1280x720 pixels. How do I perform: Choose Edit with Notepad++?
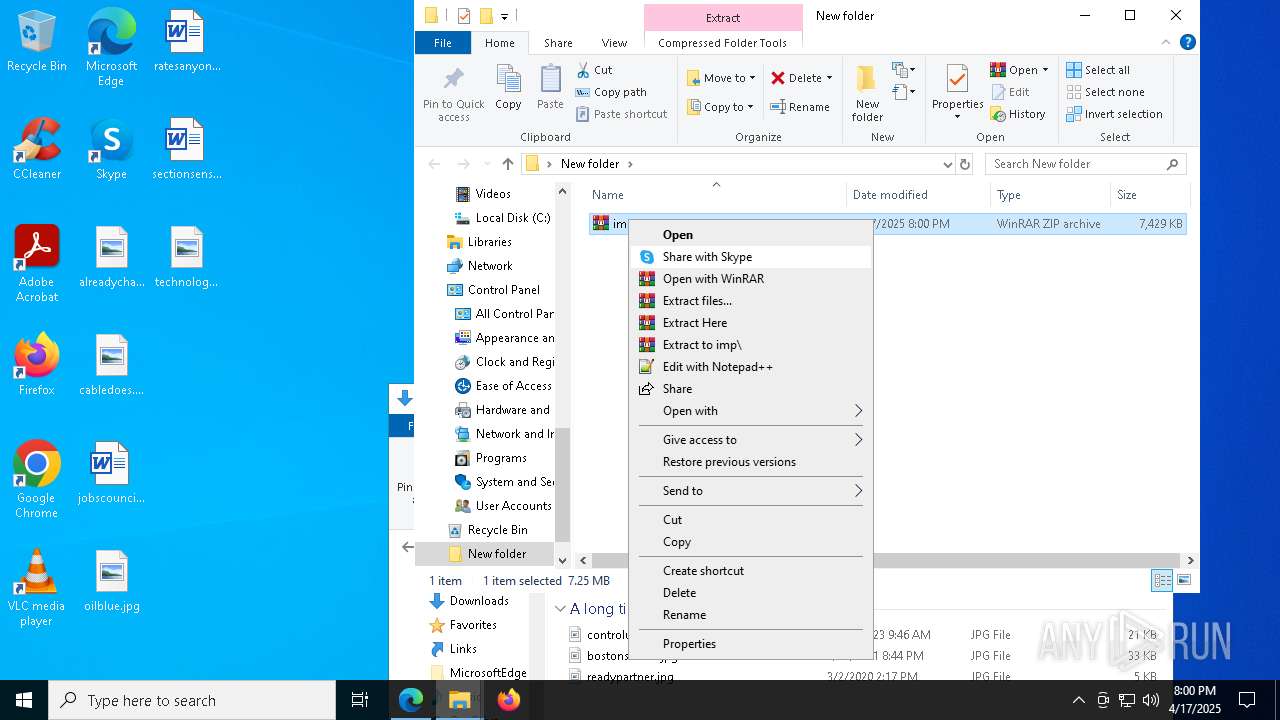point(751,367)
